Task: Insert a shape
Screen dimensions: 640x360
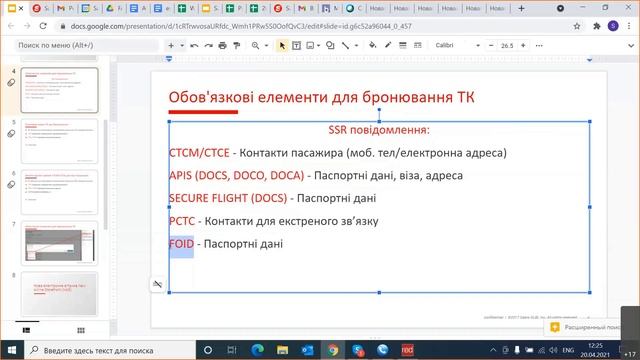Action: click(330, 46)
